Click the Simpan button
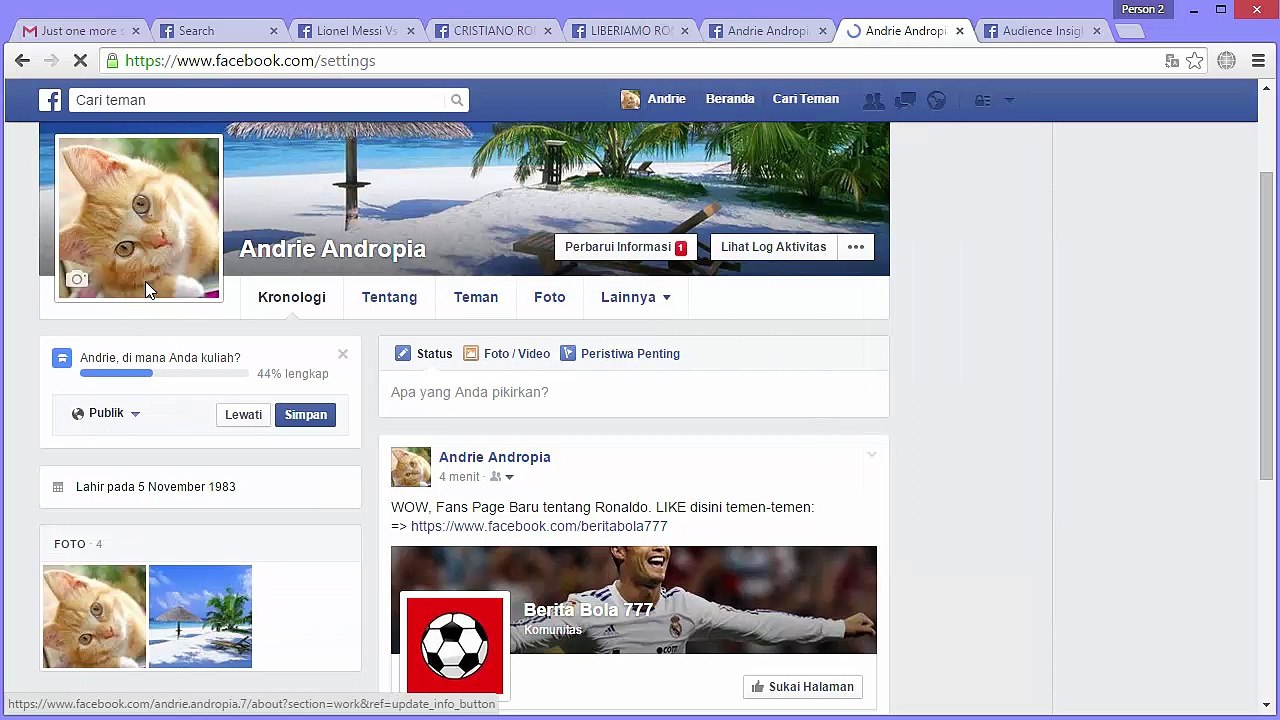 pyautogui.click(x=306, y=414)
